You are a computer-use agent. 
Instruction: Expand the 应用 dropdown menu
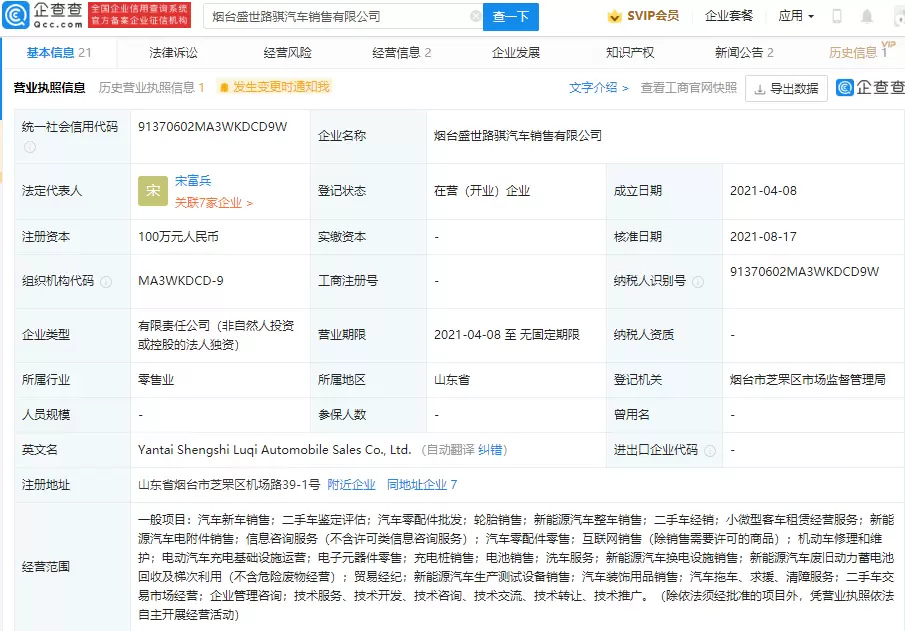pyautogui.click(x=796, y=17)
